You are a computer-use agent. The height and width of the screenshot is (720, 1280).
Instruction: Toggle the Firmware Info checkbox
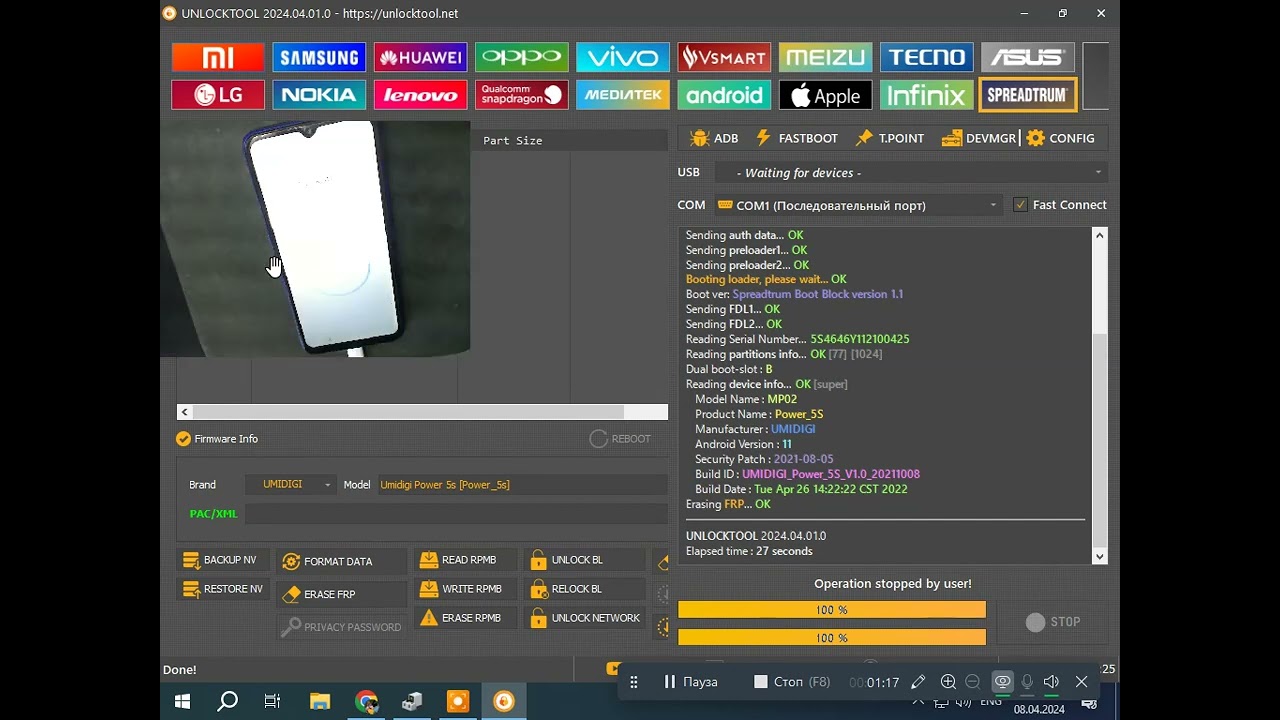(x=184, y=438)
